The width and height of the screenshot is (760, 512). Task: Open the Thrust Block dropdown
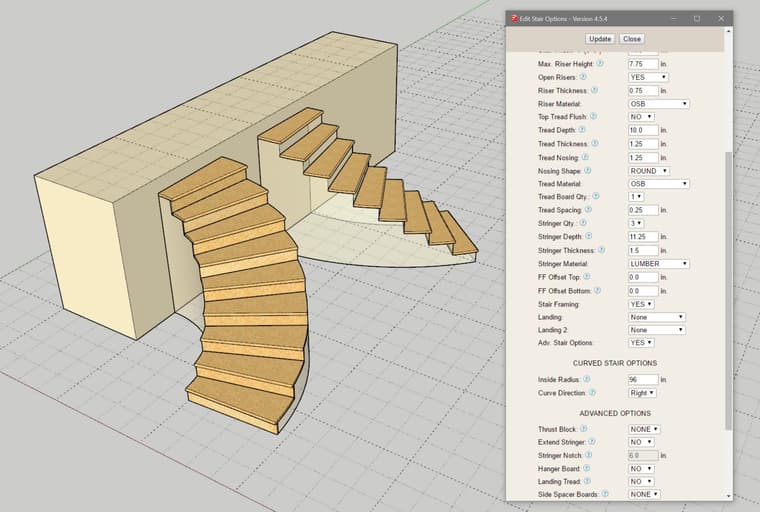[x=644, y=429]
